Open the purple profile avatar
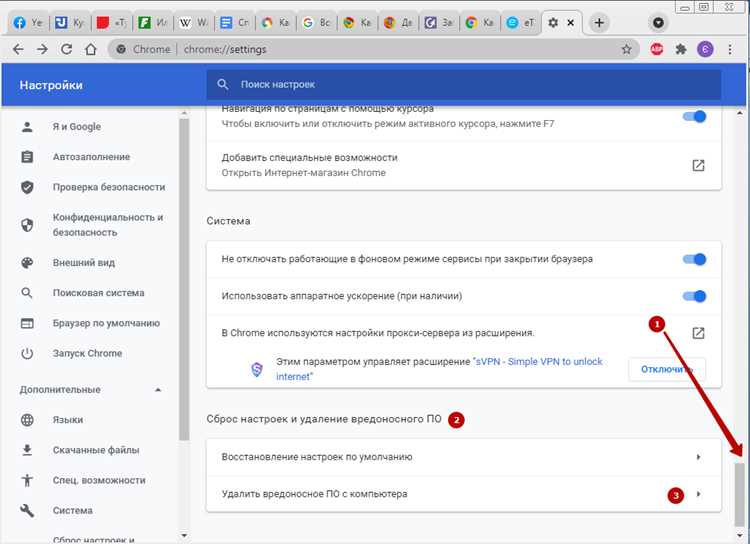This screenshot has height=544, width=750. (705, 49)
